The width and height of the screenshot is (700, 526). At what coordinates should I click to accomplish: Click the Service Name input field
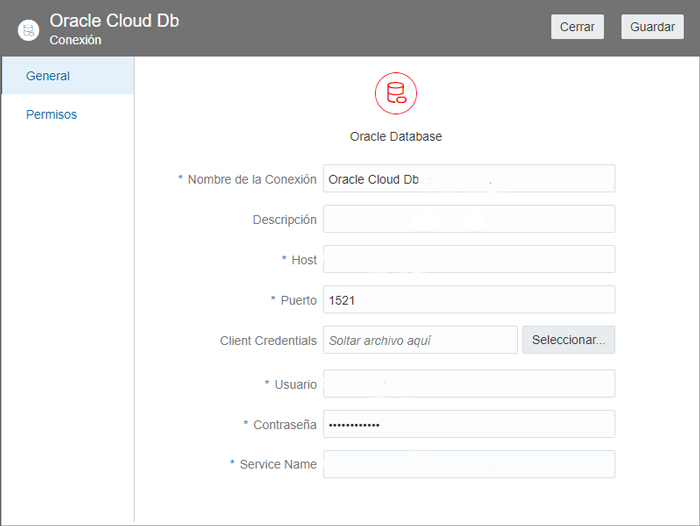(469, 464)
